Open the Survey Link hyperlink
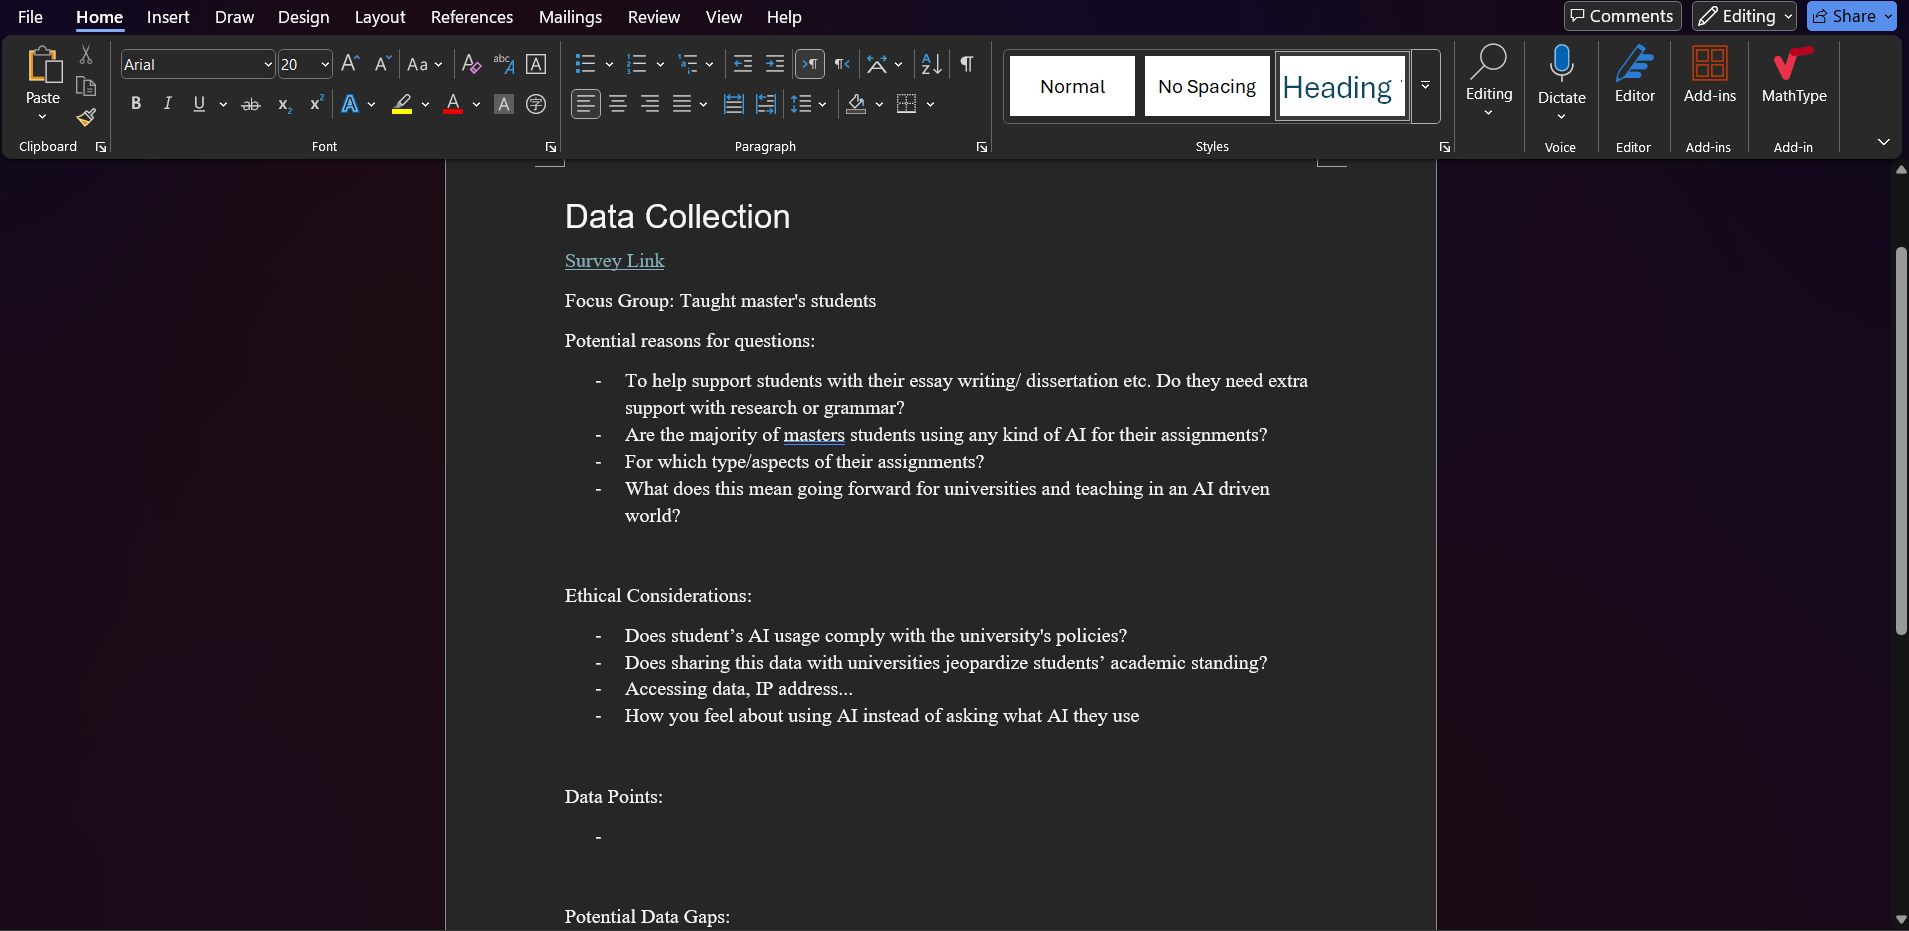 (x=614, y=261)
